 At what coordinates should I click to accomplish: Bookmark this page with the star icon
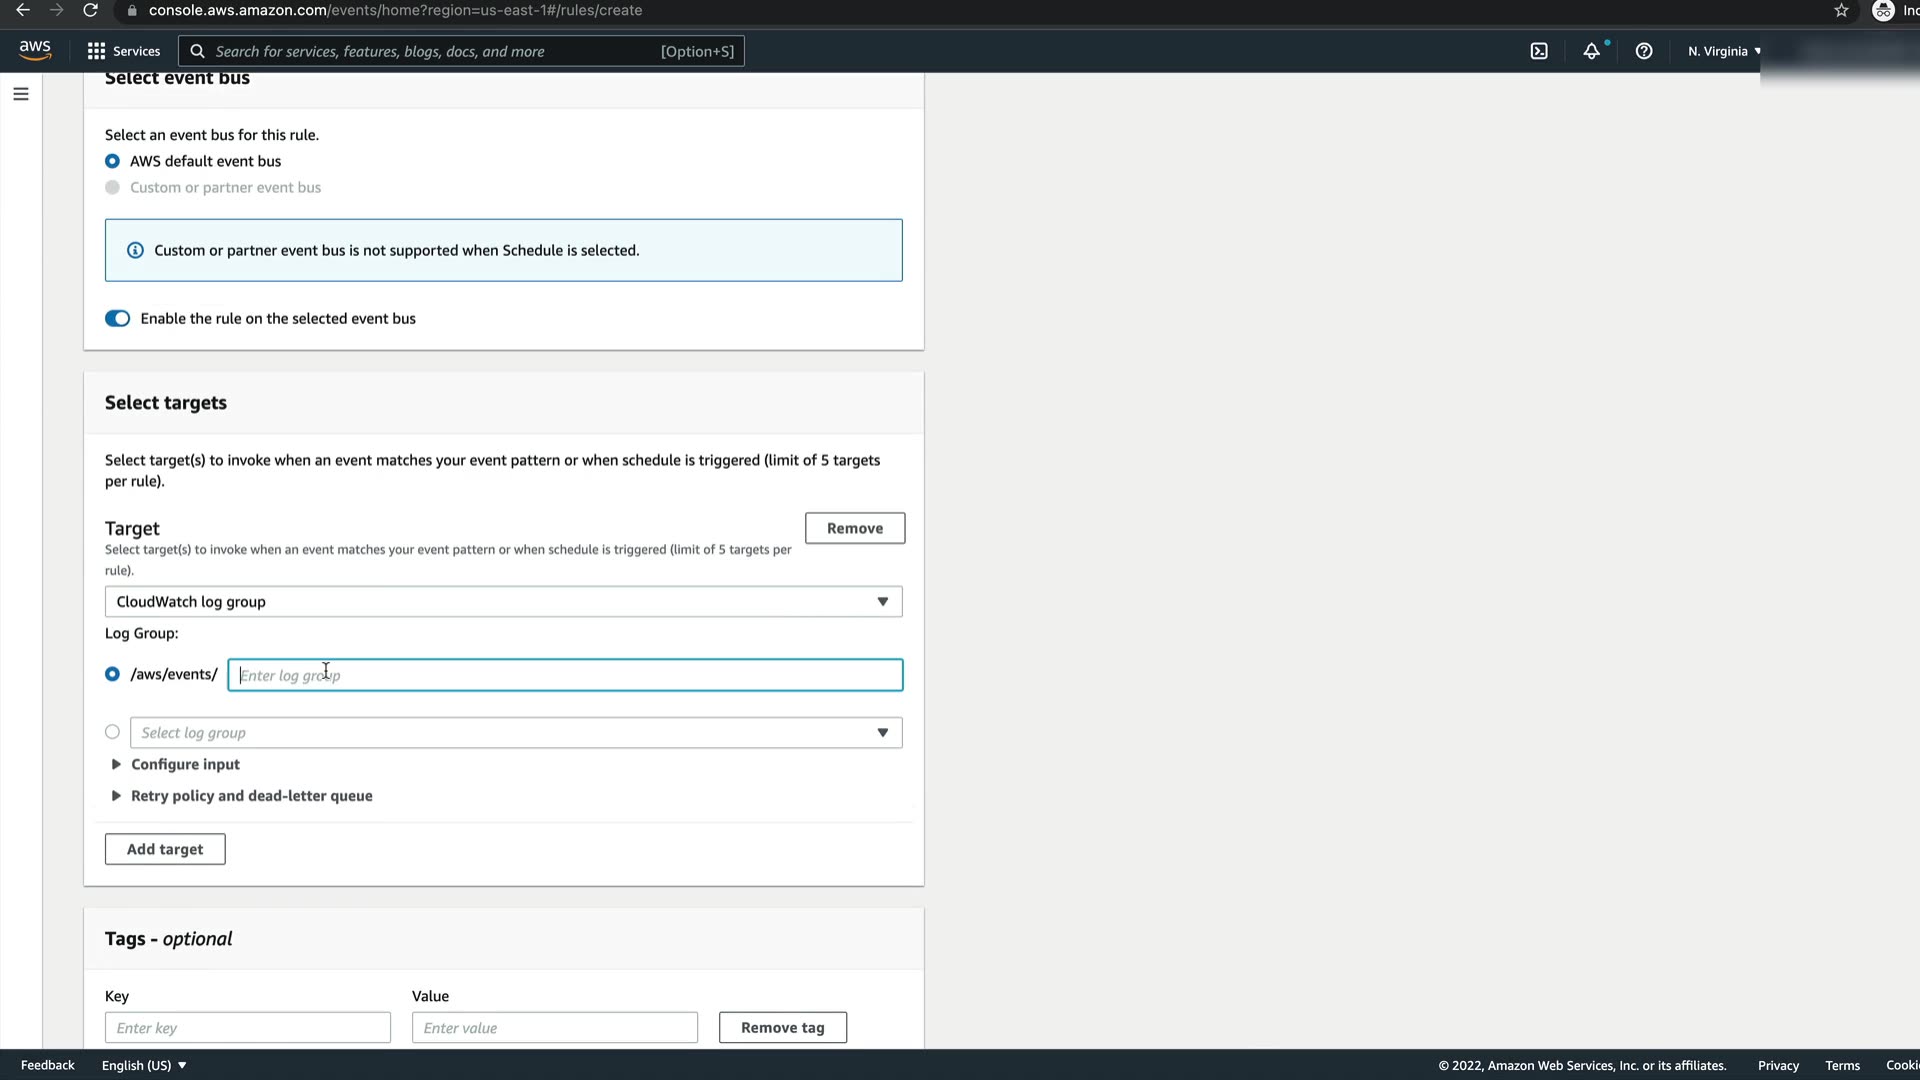click(x=1841, y=10)
